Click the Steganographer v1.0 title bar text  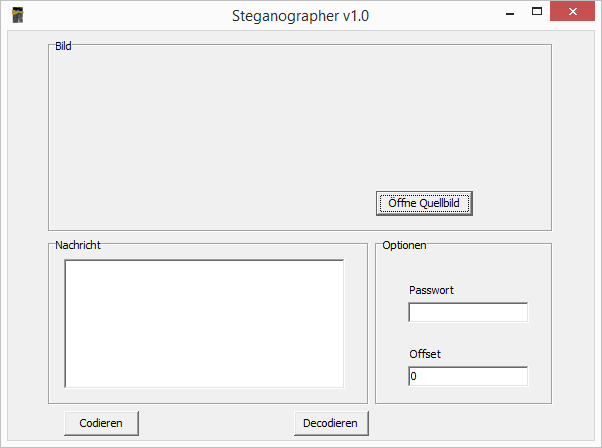(x=300, y=16)
